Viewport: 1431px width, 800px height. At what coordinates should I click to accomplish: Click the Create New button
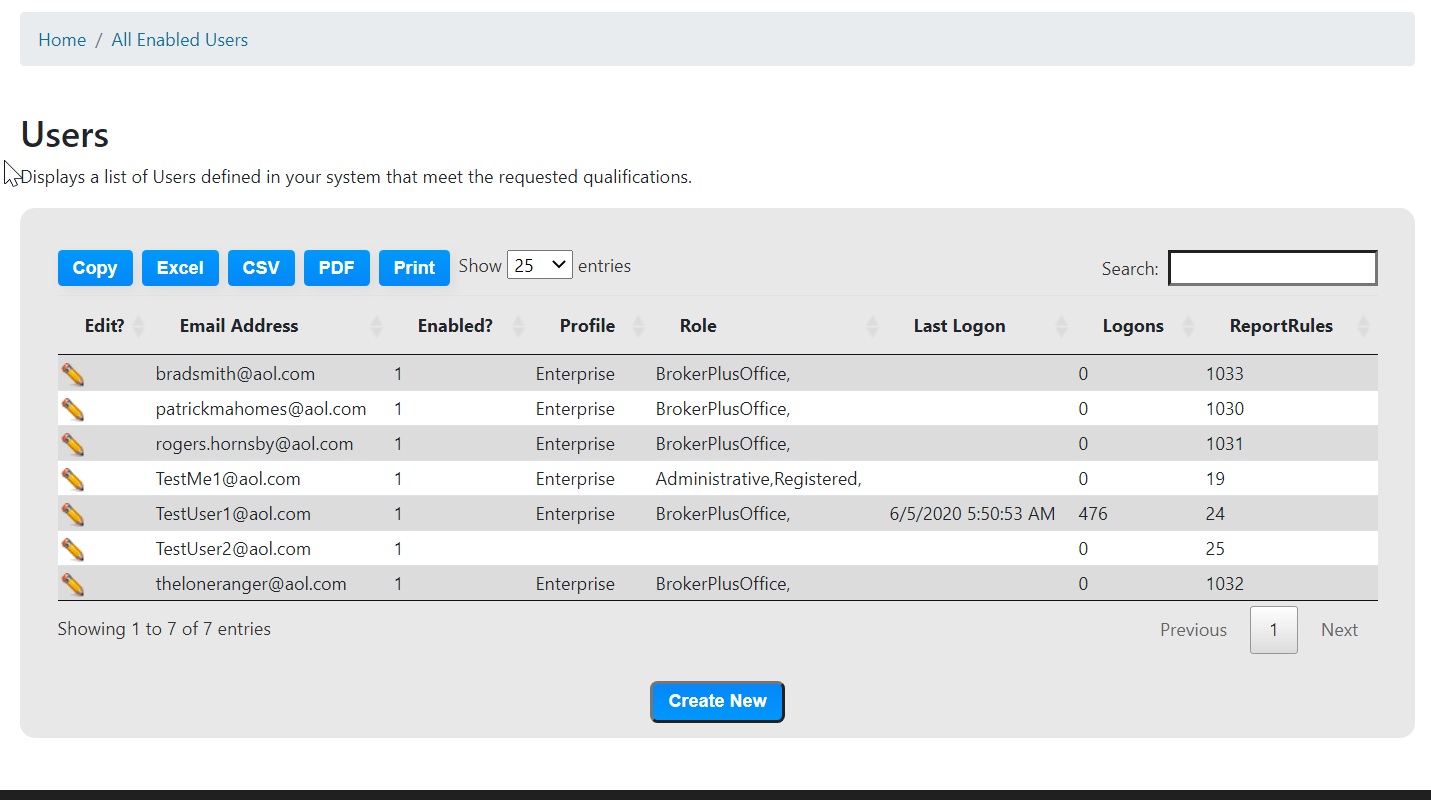click(717, 701)
